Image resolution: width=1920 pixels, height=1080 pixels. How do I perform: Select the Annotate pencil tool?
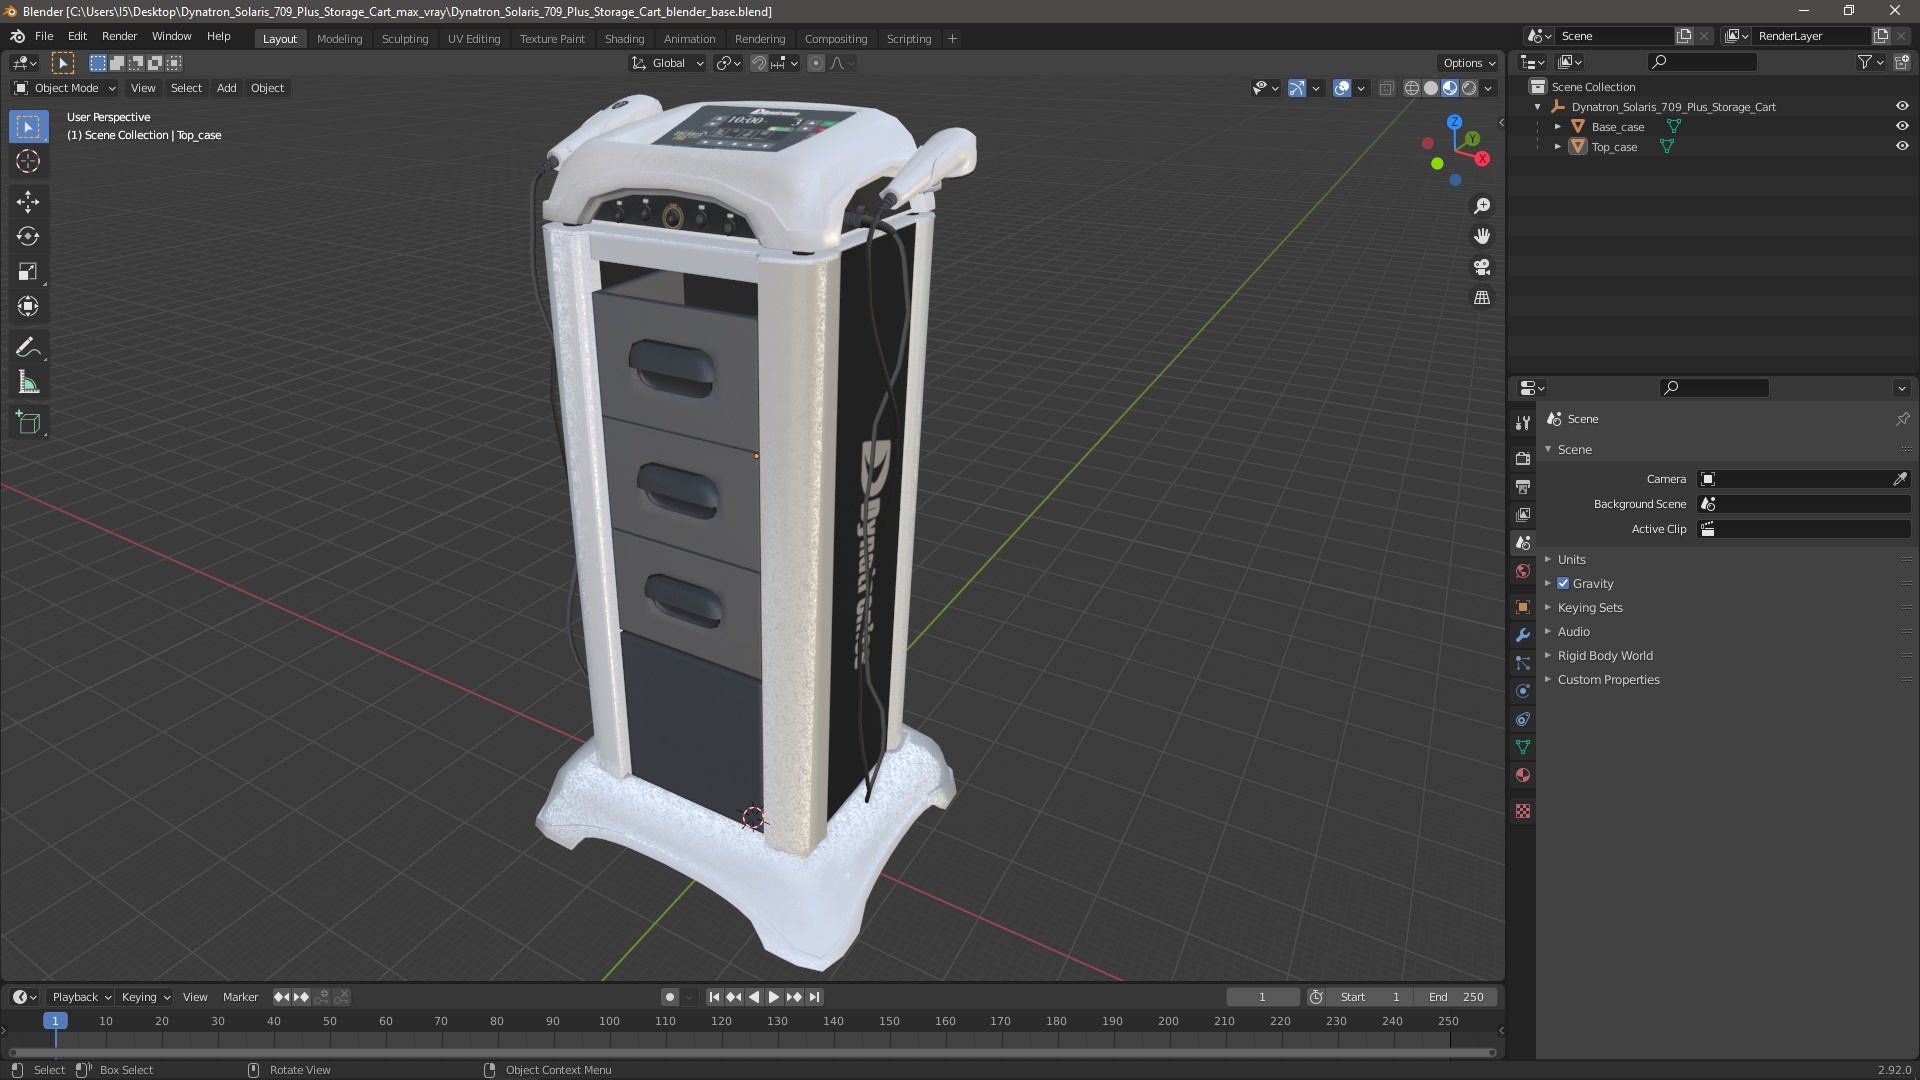click(x=28, y=348)
